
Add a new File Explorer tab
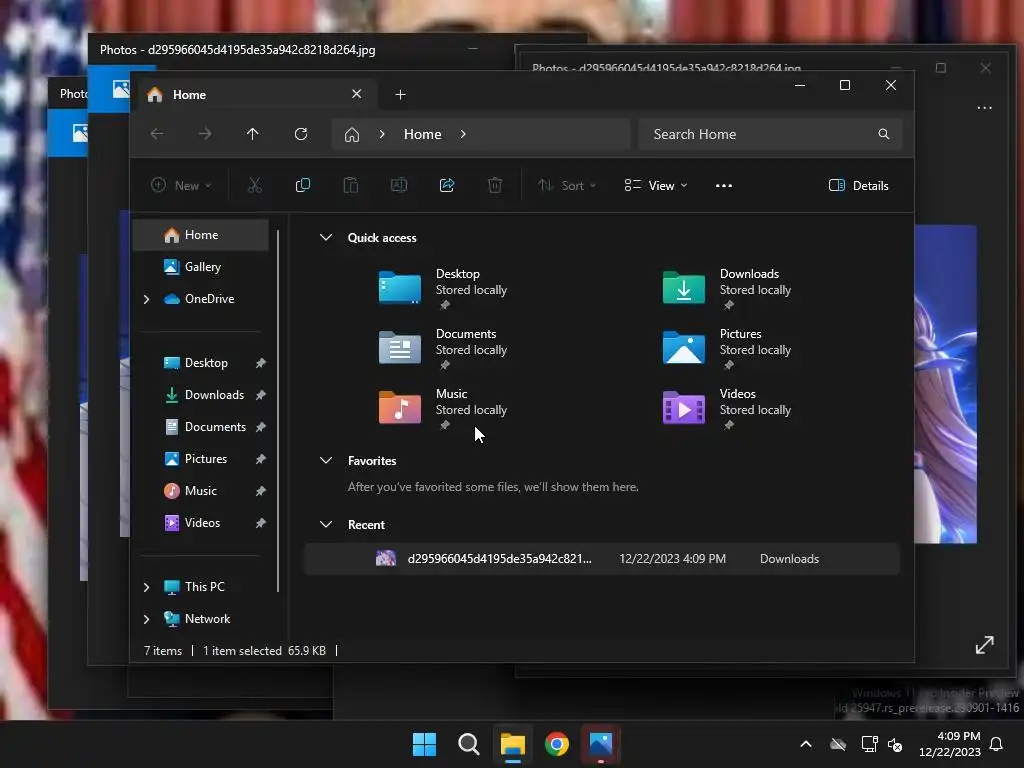pyautogui.click(x=400, y=95)
